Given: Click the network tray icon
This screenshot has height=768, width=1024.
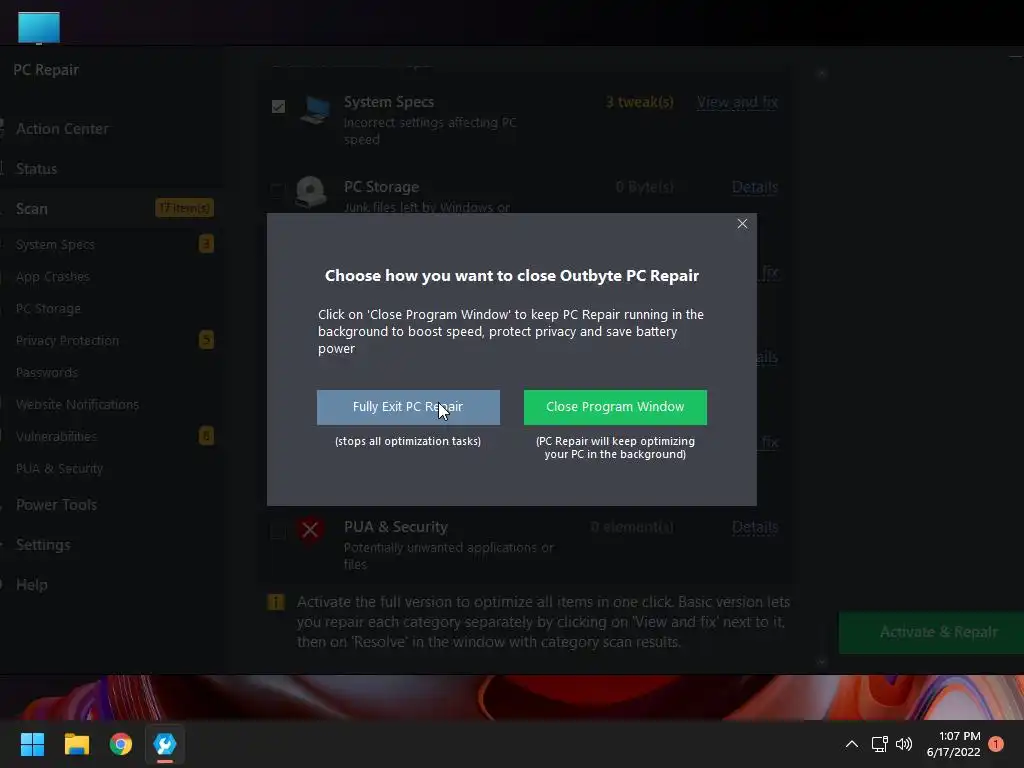Looking at the screenshot, I should point(880,744).
